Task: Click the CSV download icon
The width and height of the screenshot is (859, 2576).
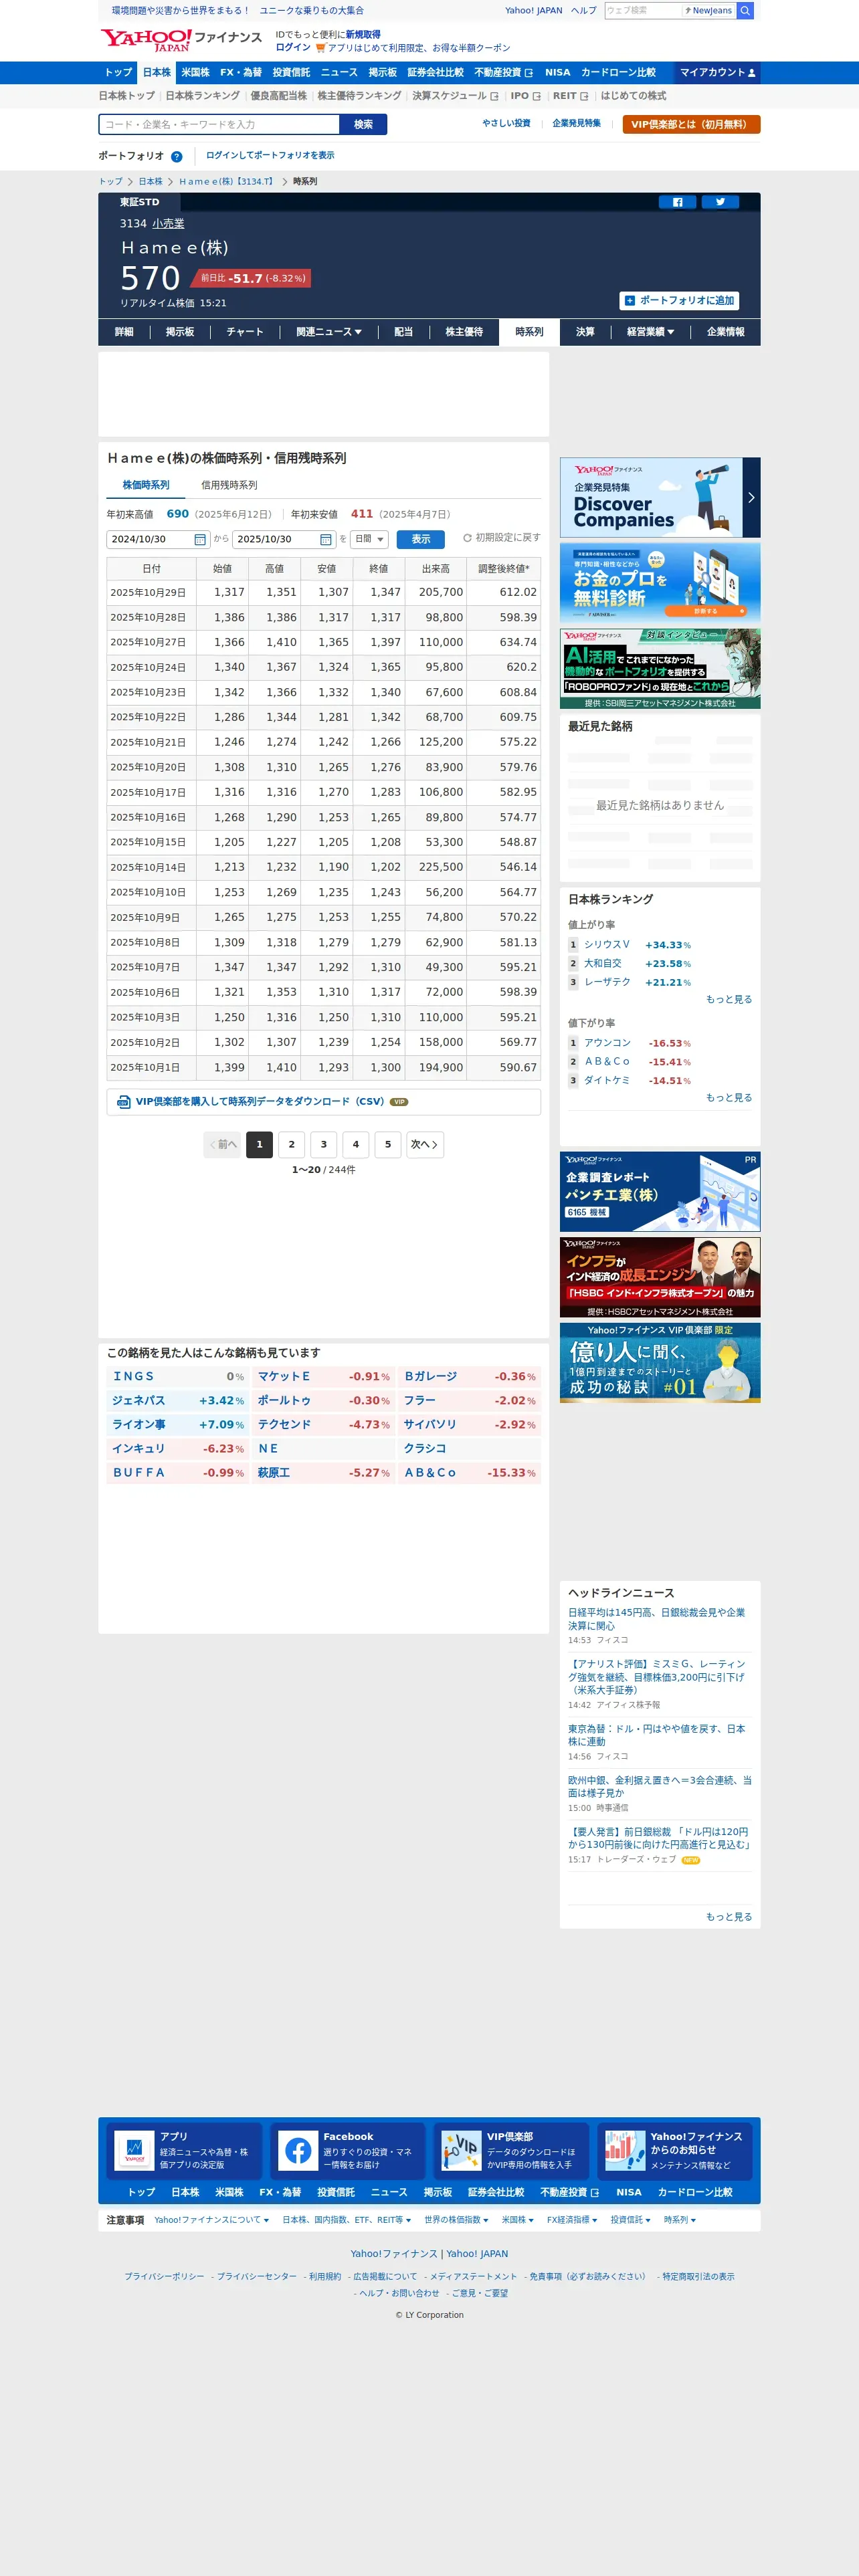Action: tap(124, 1101)
